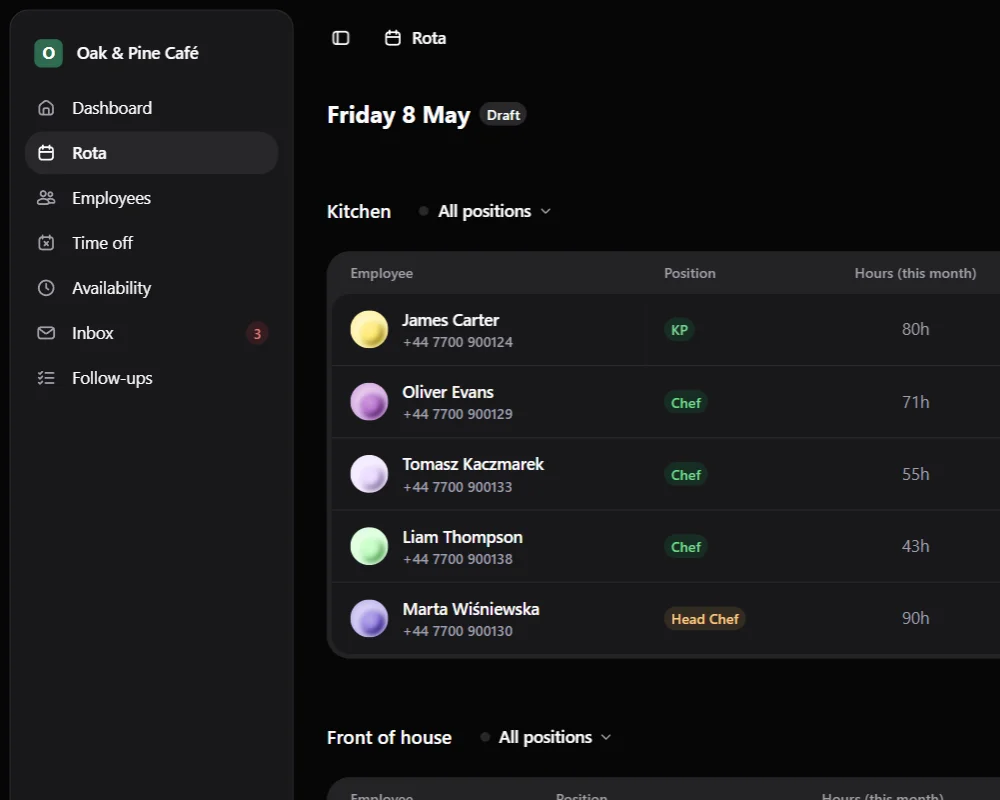Click the Front of house heading

[x=389, y=737]
